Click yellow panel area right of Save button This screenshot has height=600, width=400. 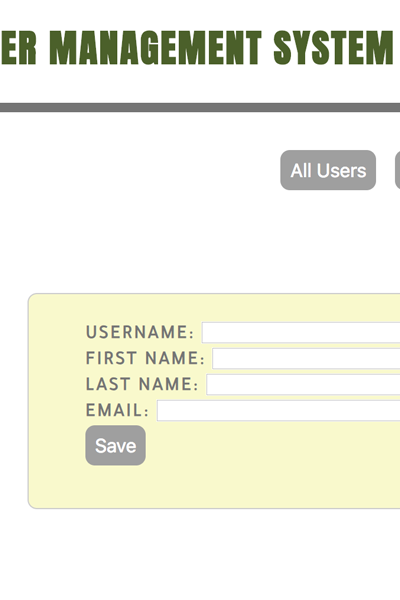click(272, 445)
